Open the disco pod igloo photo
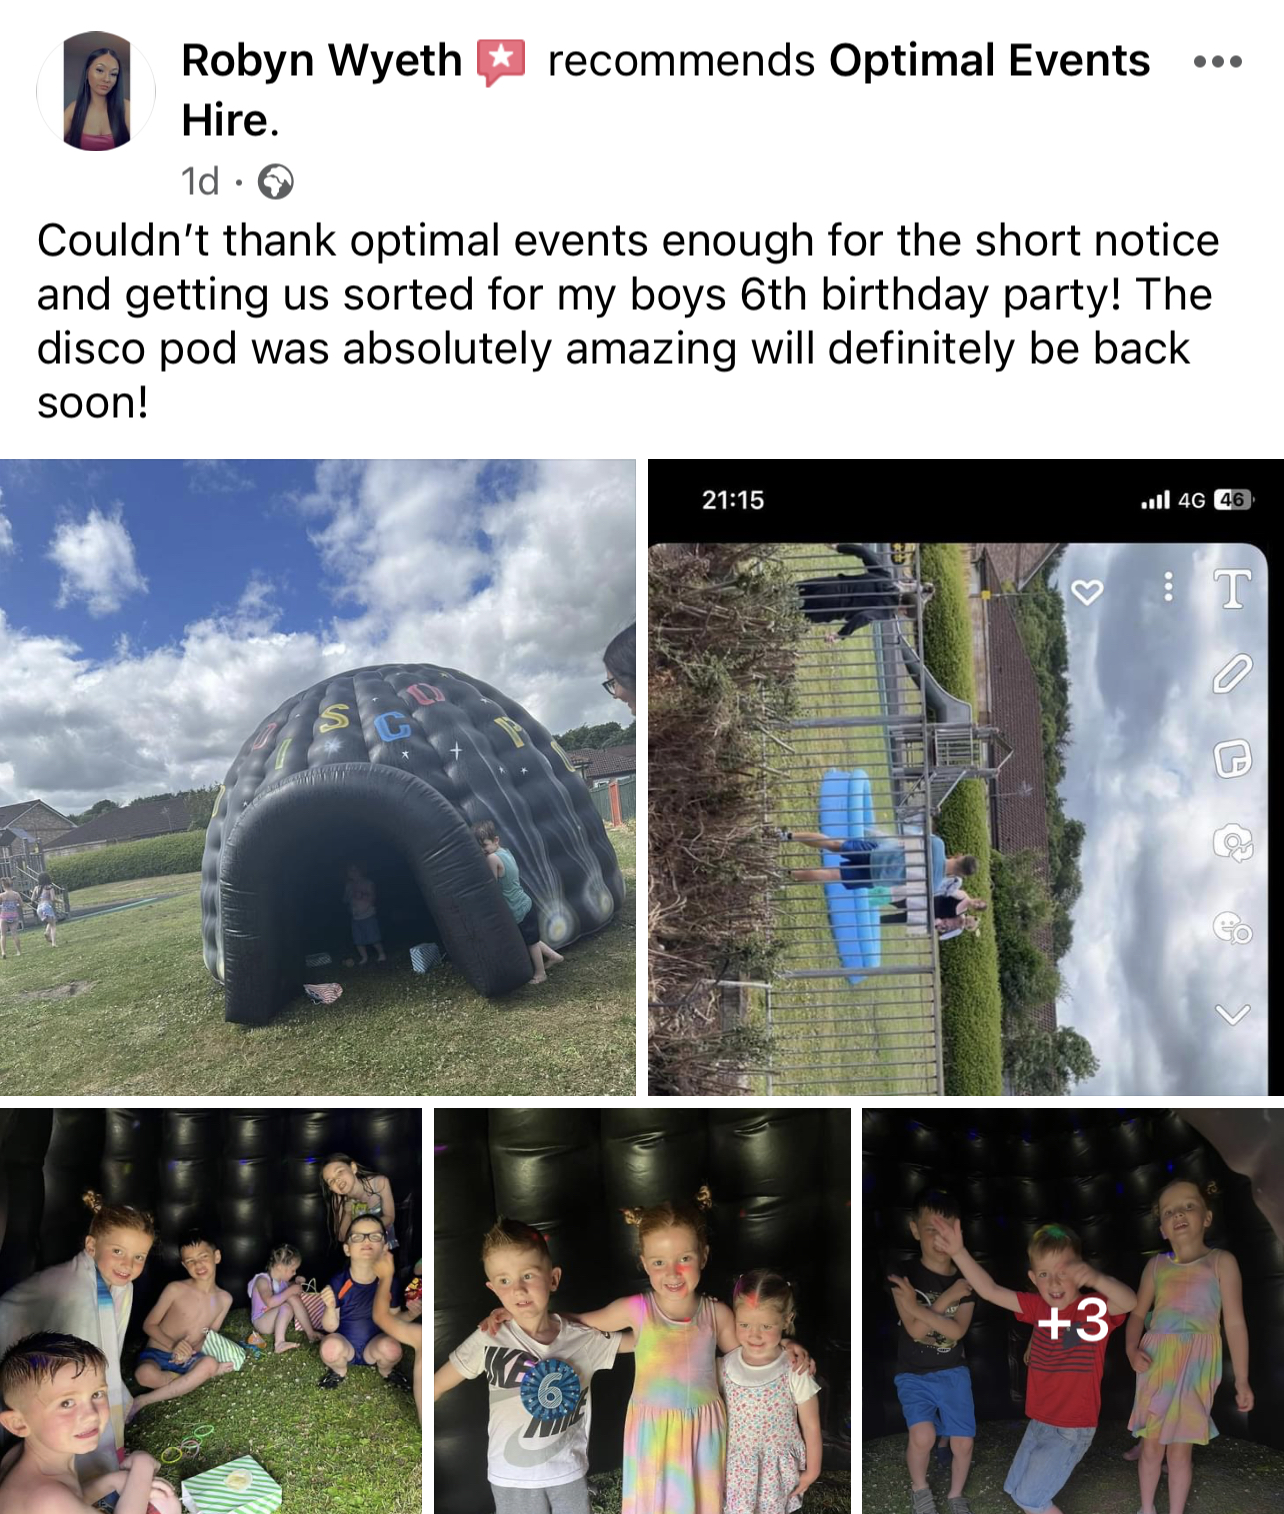The image size is (1284, 1514). (x=317, y=777)
